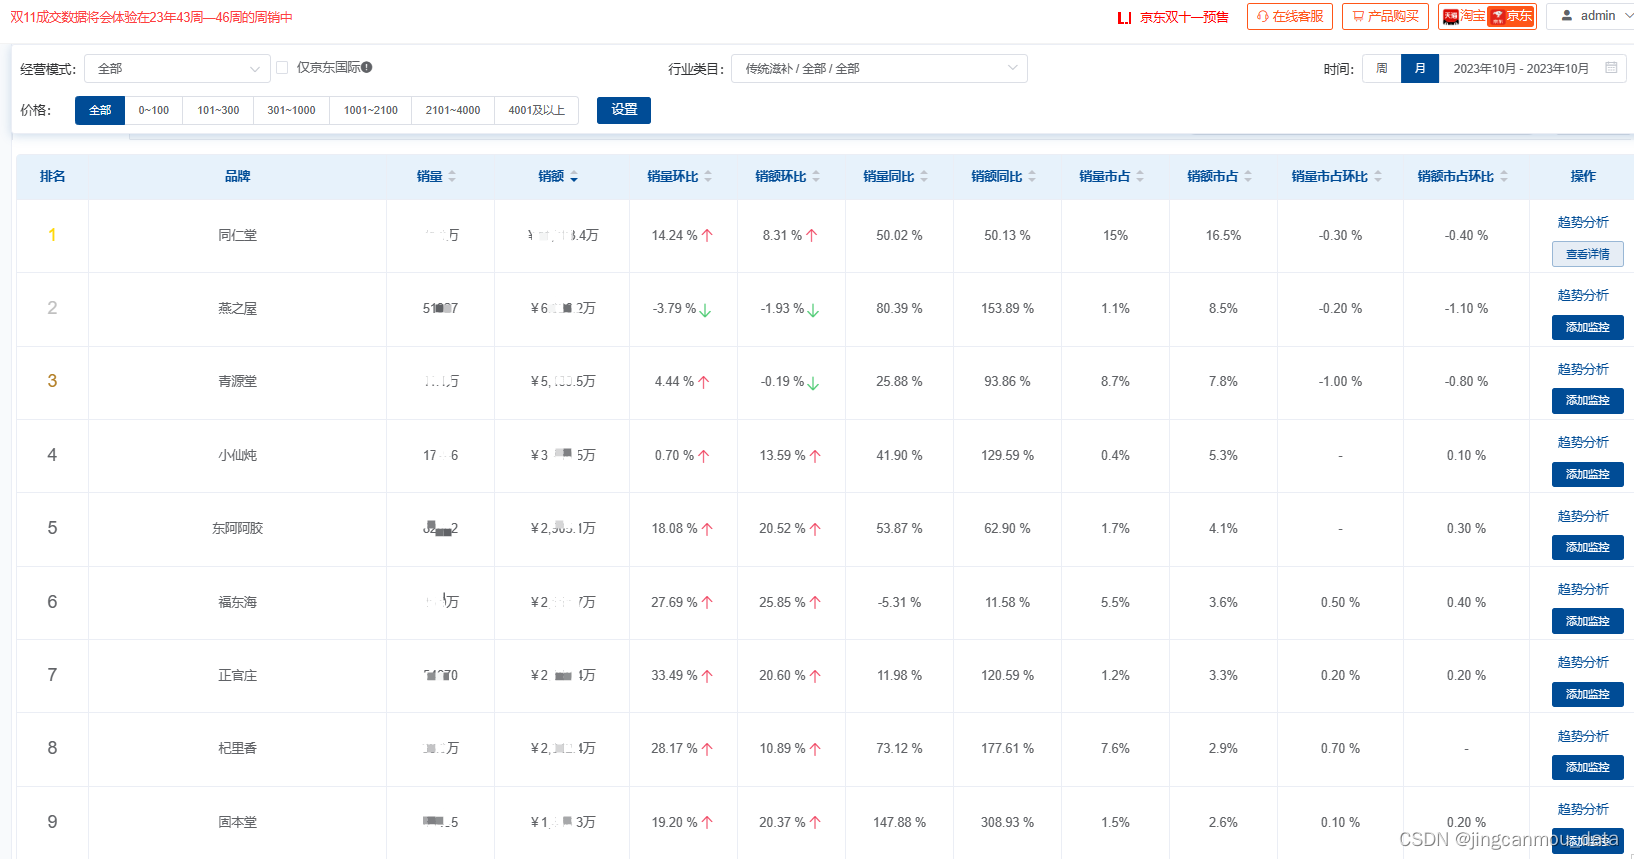Select price range 1001~2100
1634x859 pixels.
tap(371, 110)
